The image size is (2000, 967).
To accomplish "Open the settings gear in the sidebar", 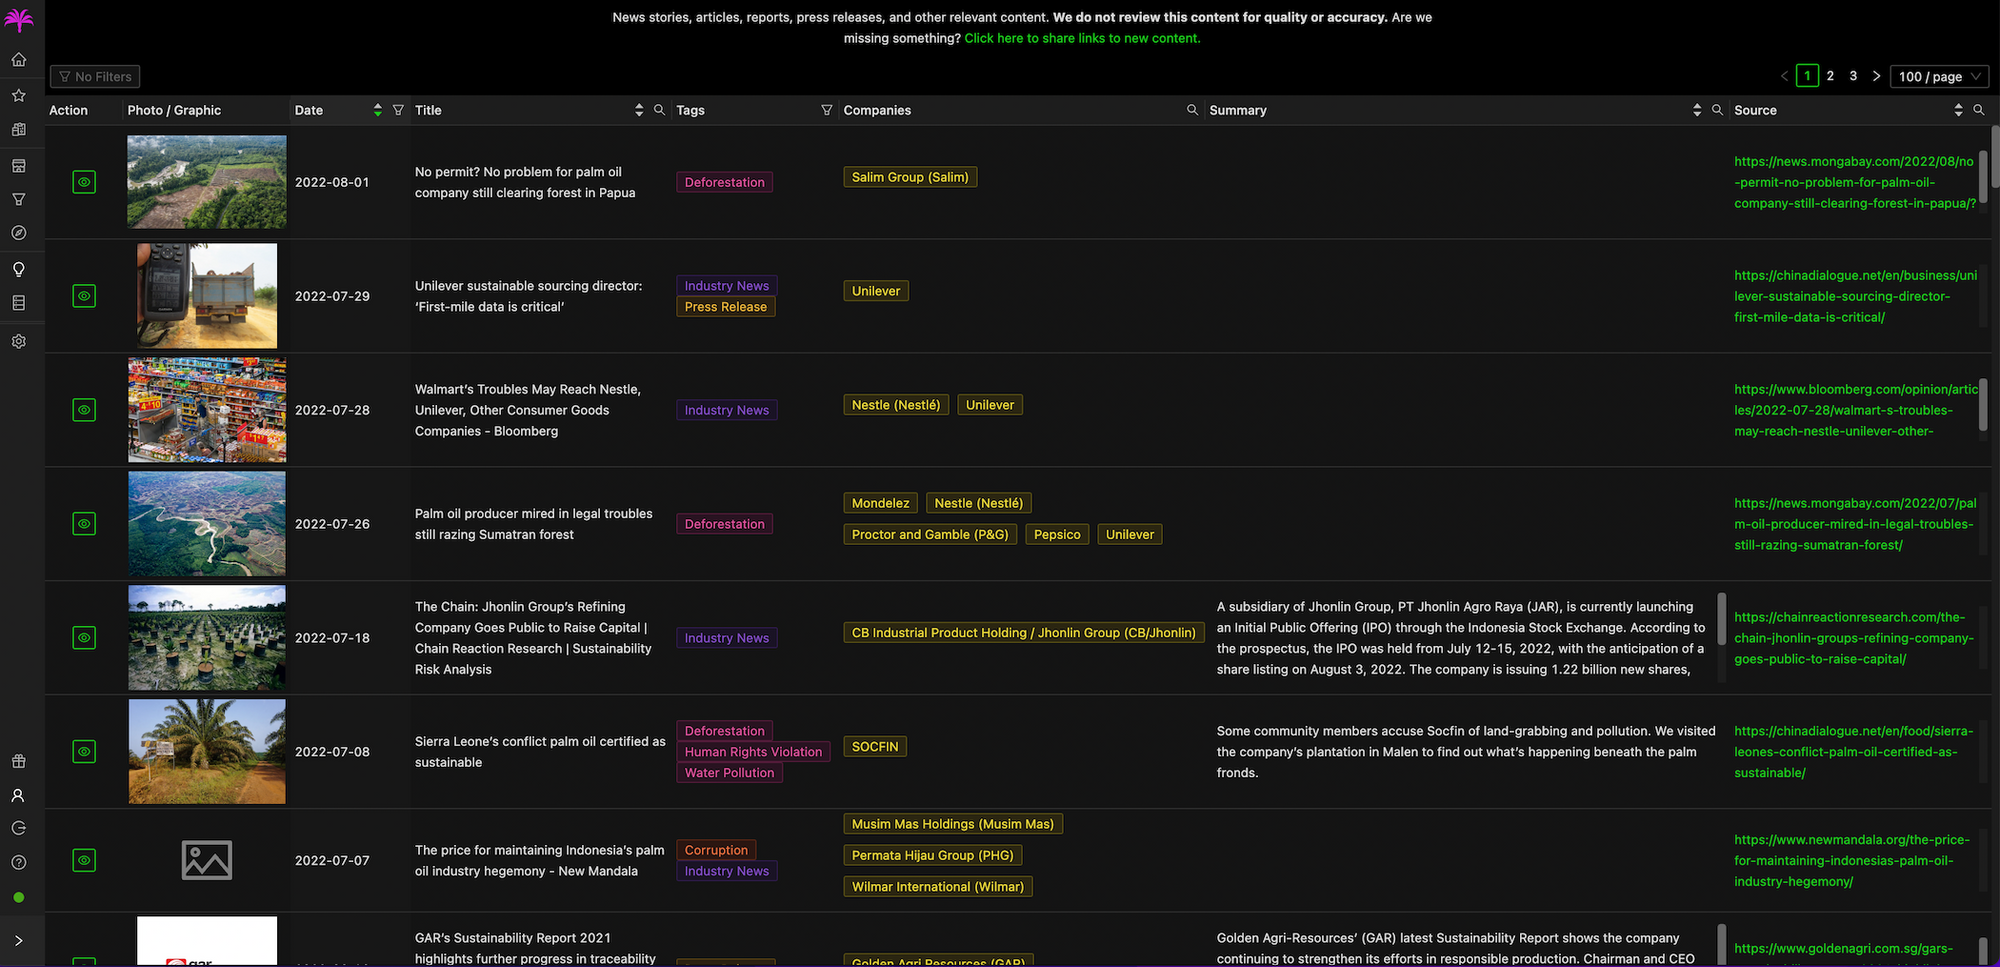I will 18,342.
